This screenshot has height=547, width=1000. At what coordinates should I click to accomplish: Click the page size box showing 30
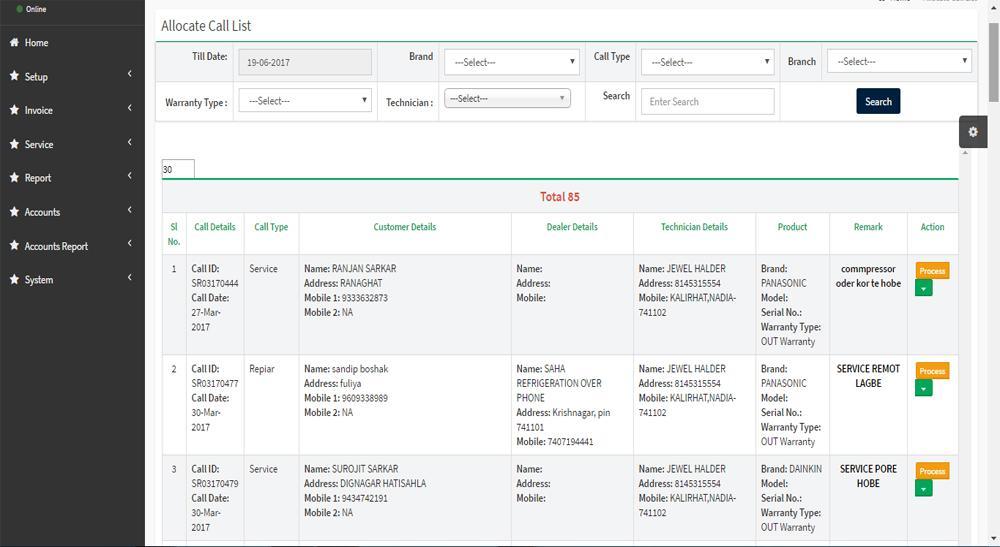coord(178,170)
